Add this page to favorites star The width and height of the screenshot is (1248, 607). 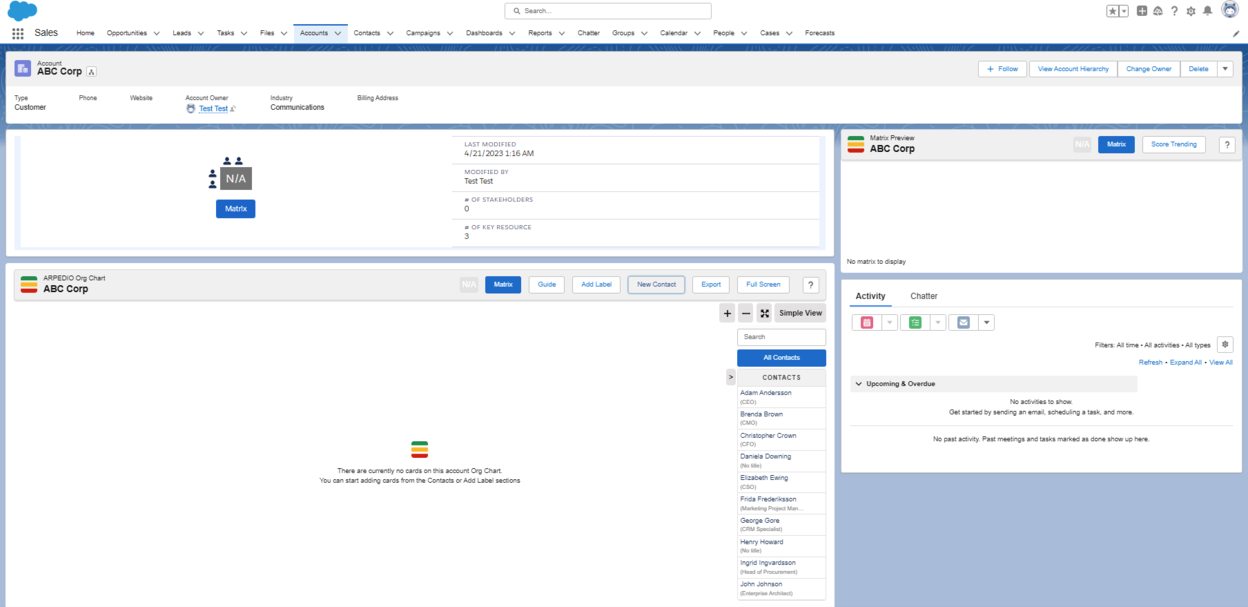1112,11
